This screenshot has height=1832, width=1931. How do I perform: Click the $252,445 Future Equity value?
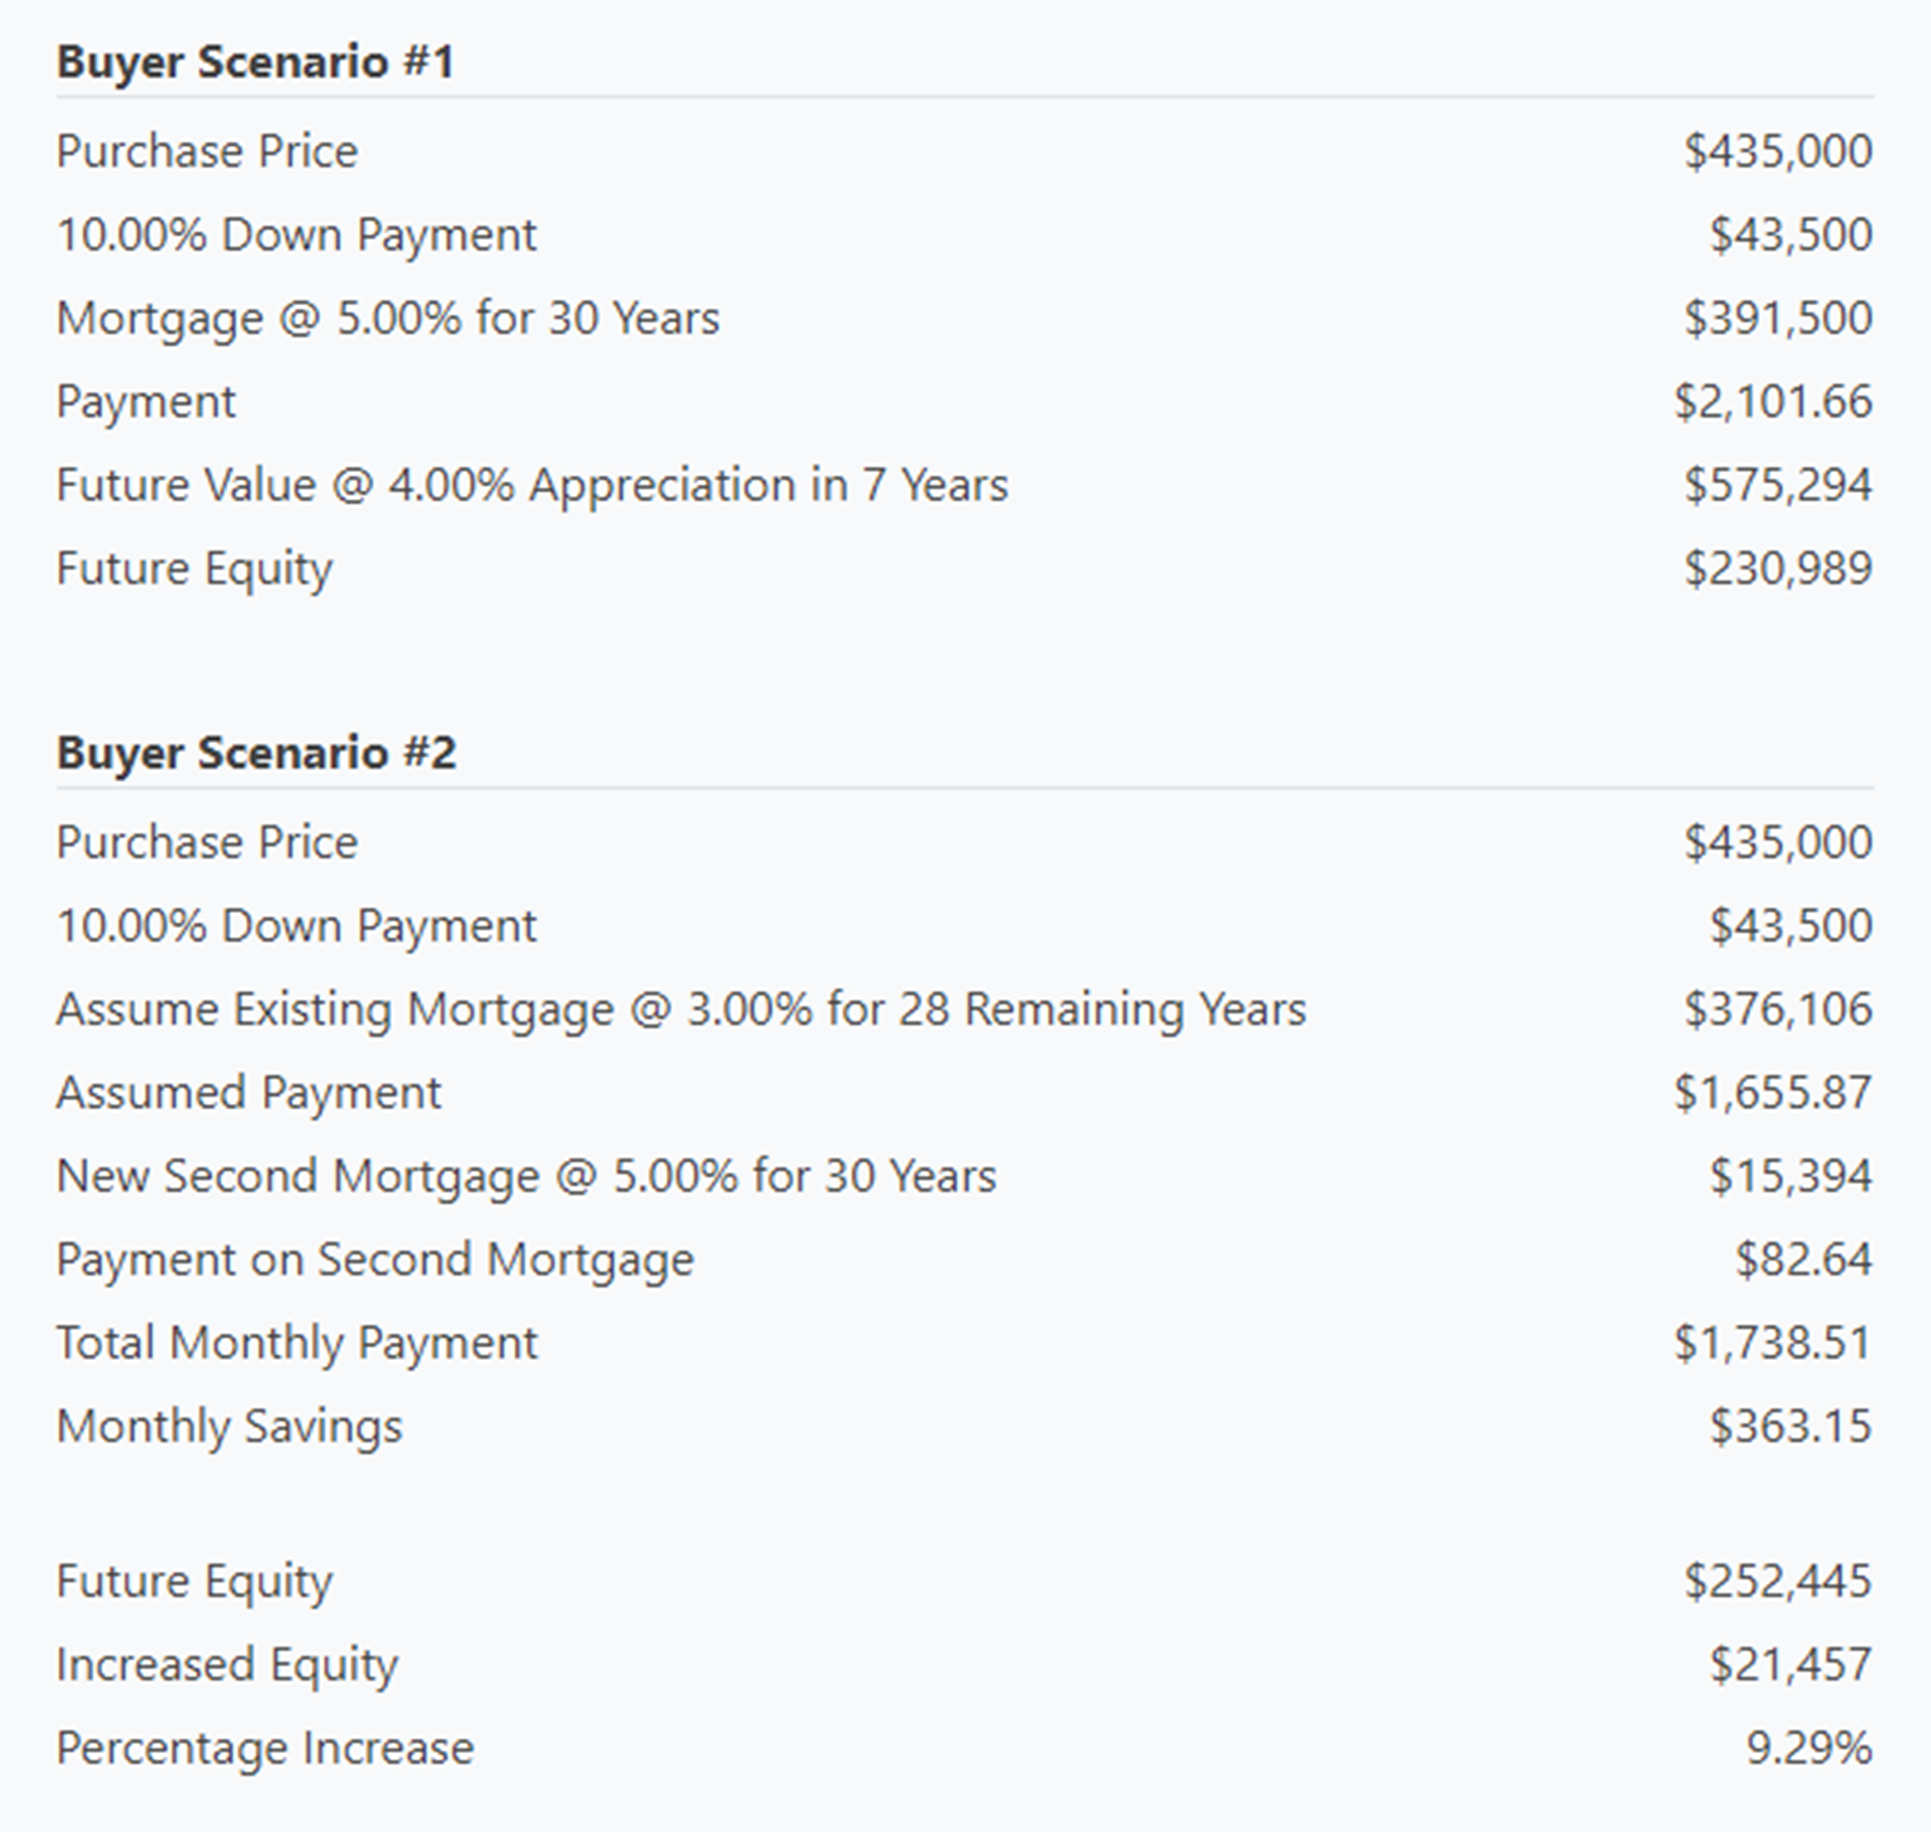pyautogui.click(x=1777, y=1582)
